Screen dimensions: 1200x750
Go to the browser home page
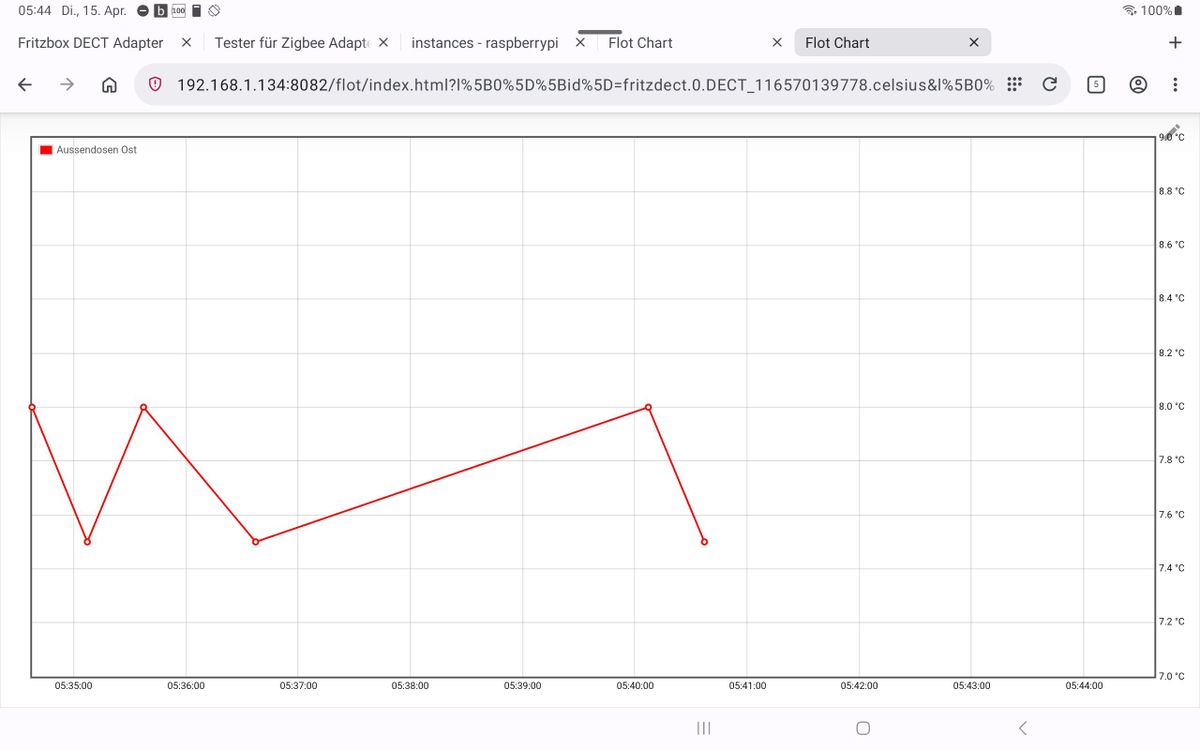110,85
